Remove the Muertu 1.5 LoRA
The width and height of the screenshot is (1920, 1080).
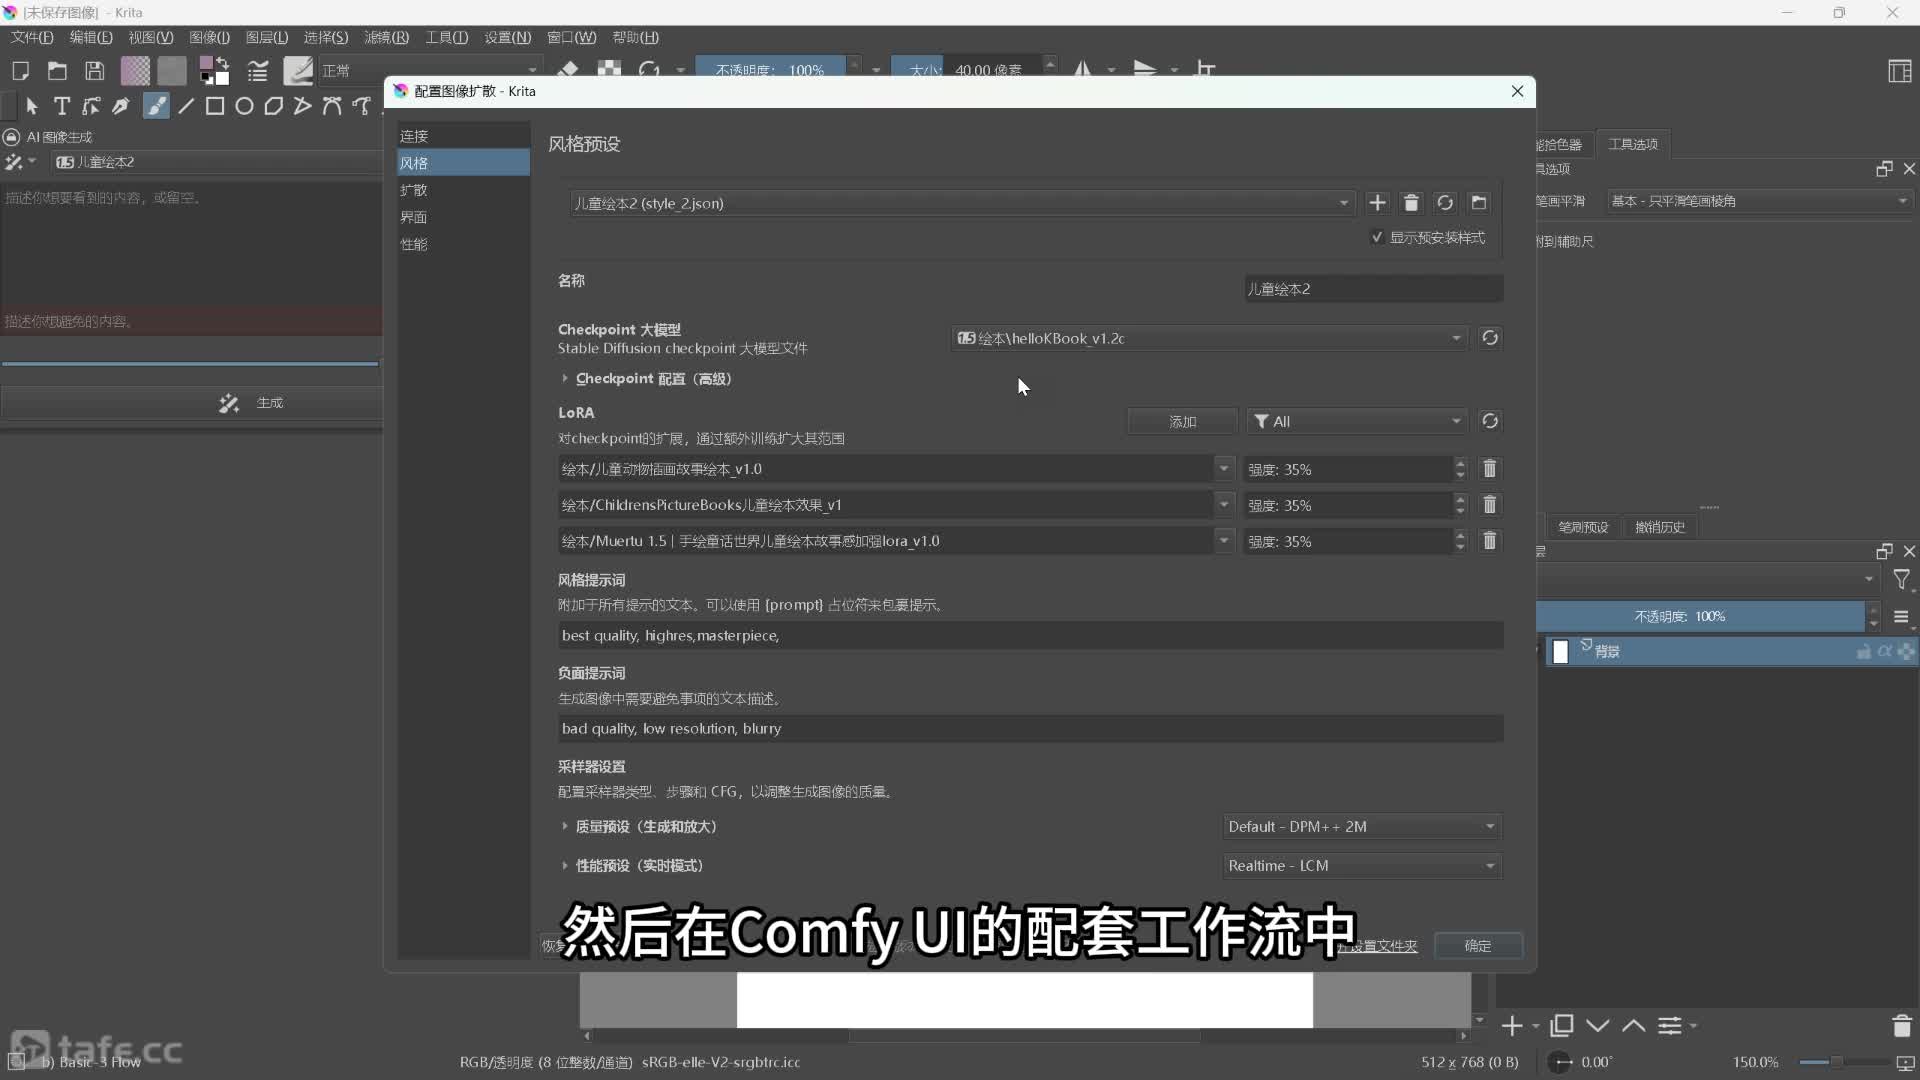tap(1490, 541)
